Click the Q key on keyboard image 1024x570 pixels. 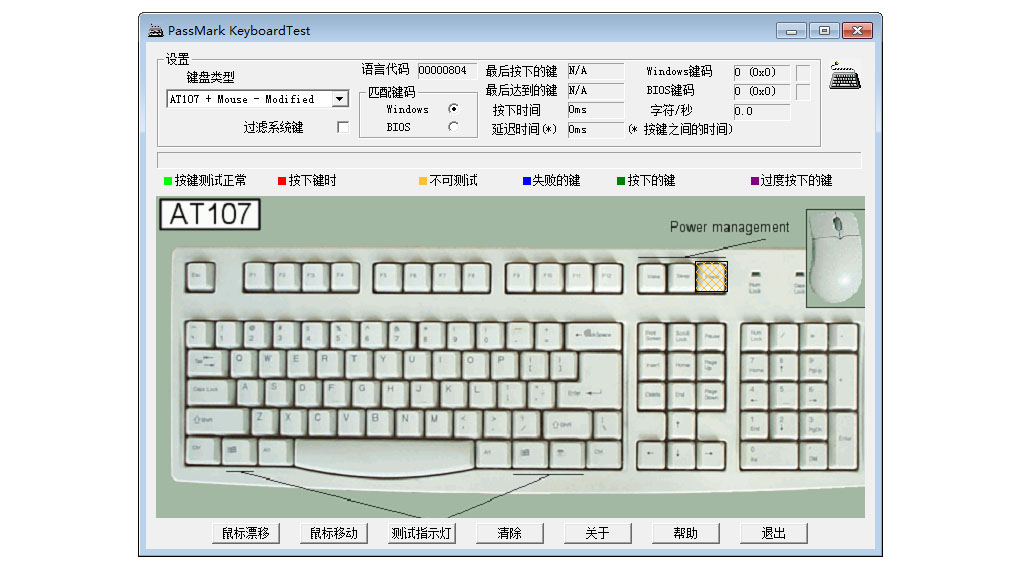pos(242,363)
